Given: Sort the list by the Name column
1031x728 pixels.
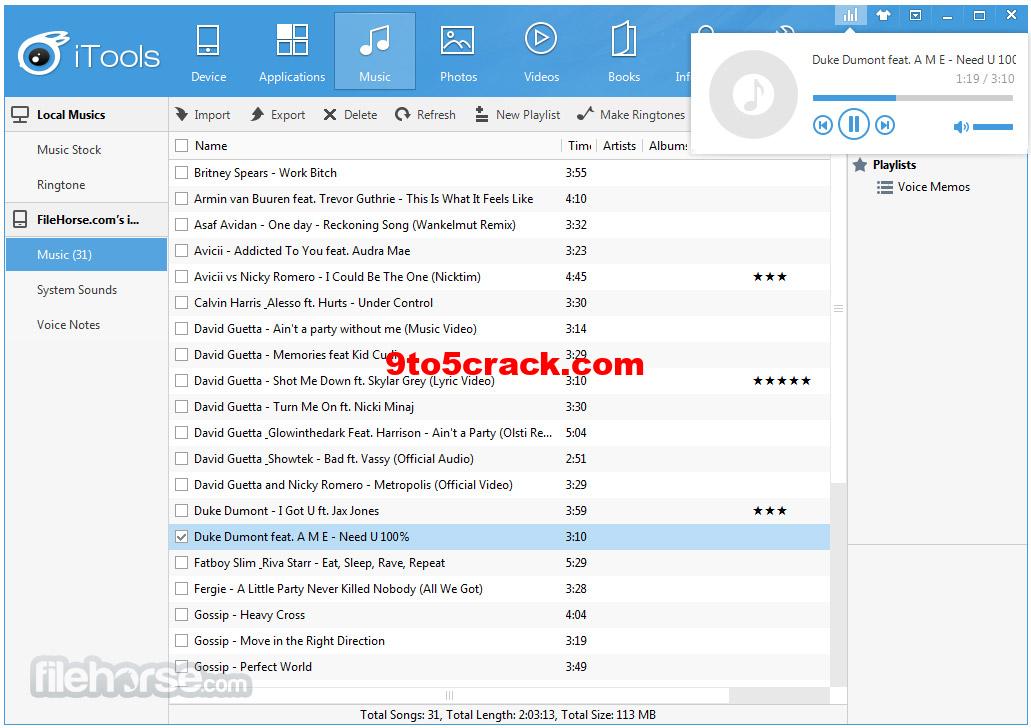Looking at the screenshot, I should (211, 145).
